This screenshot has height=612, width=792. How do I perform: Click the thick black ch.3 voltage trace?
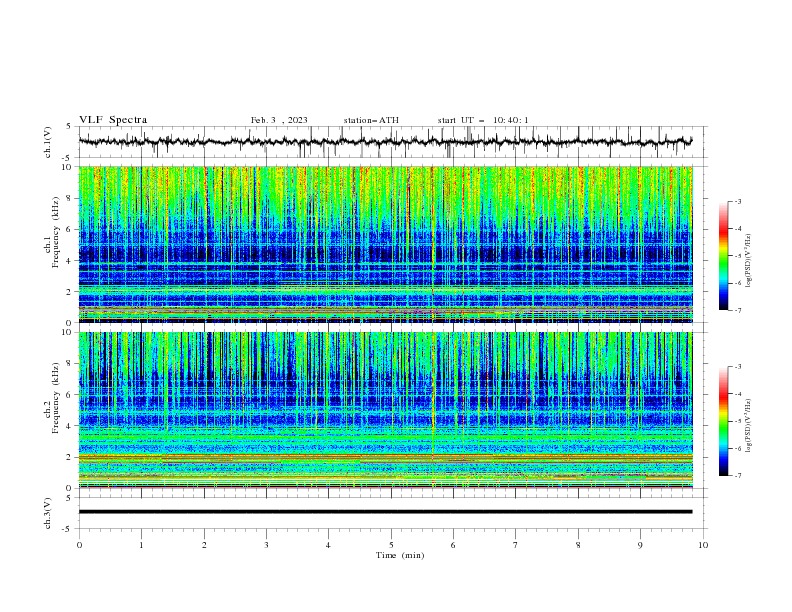(385, 512)
